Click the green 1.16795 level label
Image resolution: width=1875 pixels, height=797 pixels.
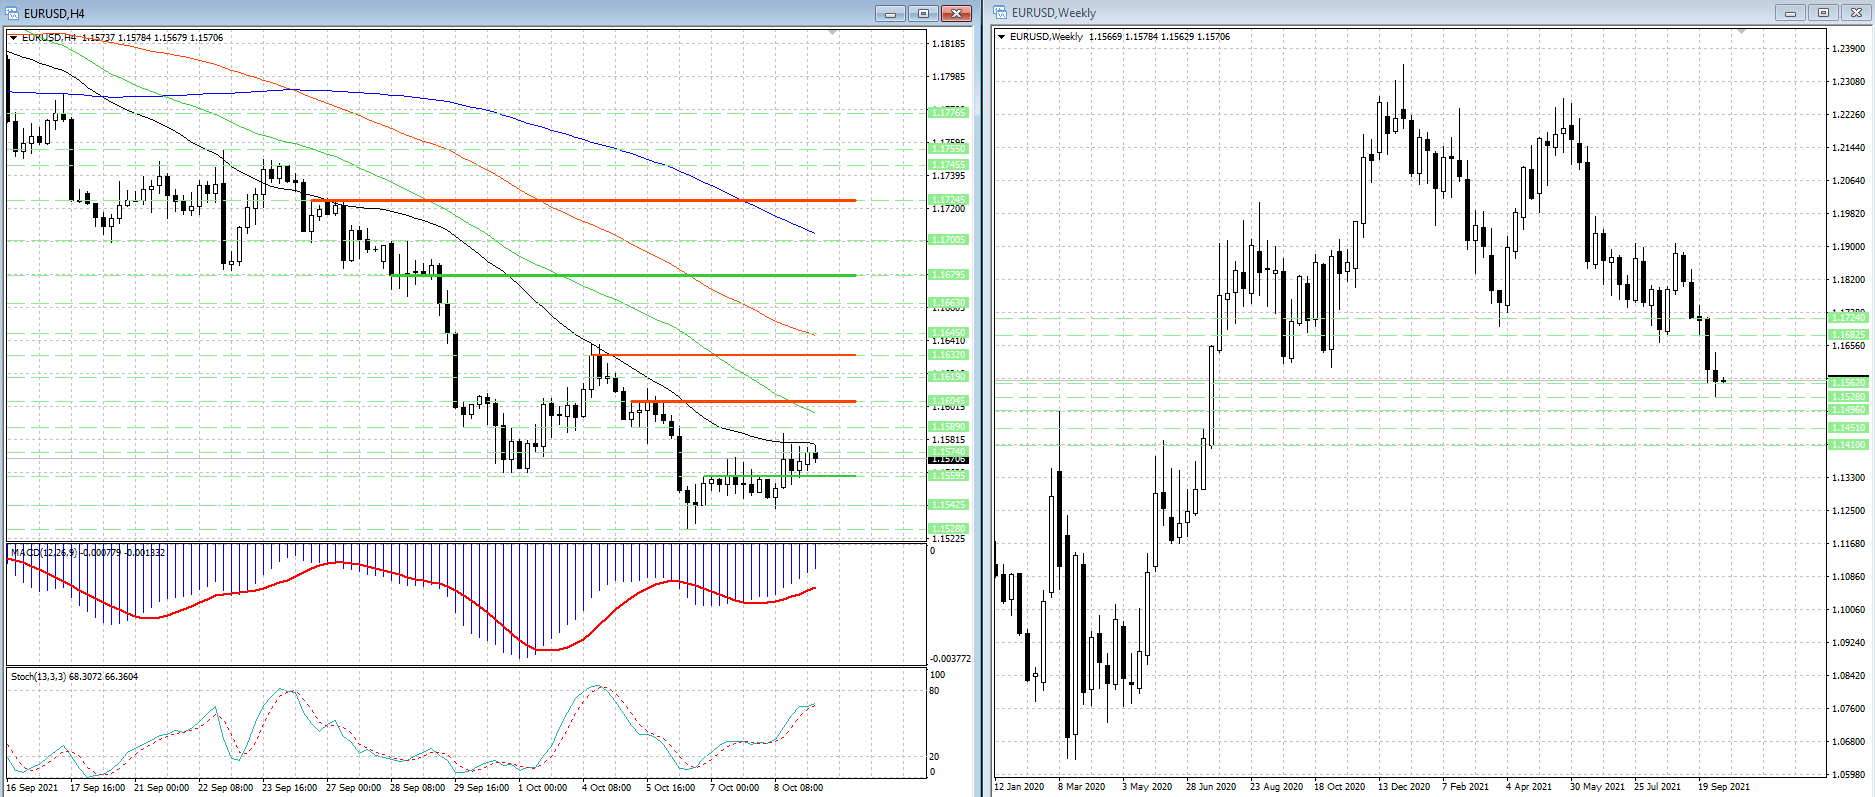(x=949, y=275)
